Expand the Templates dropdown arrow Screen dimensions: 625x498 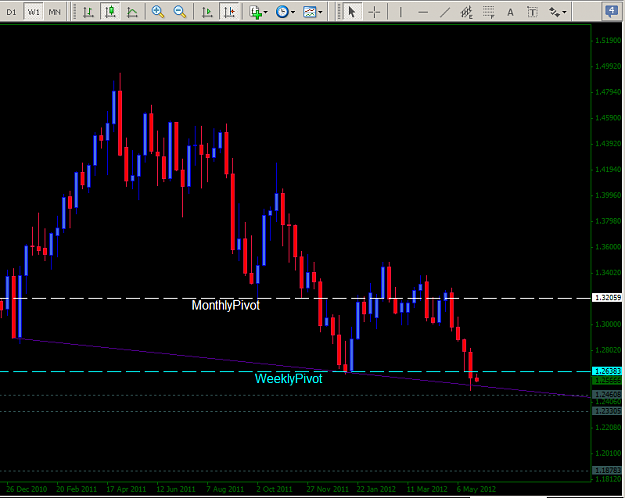tap(320, 12)
